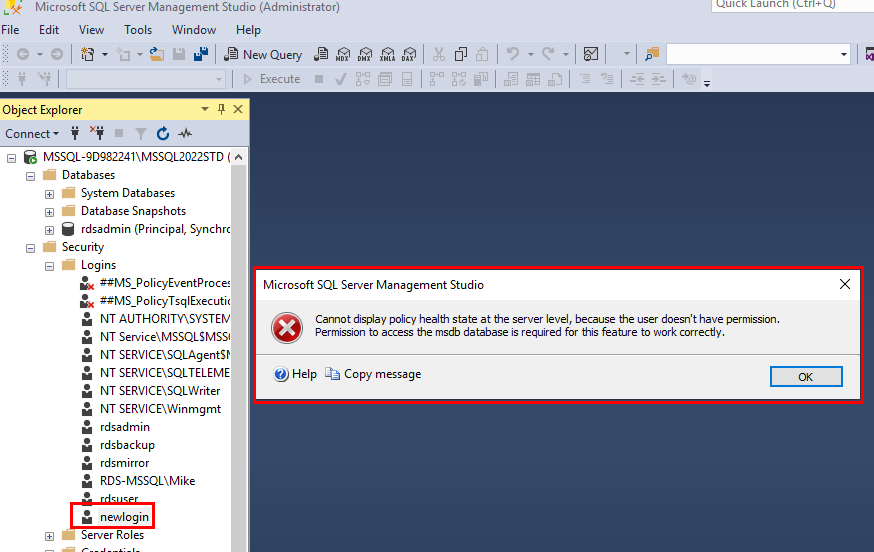The width and height of the screenshot is (874, 552).
Task: Close the error dialog with the X
Action: coord(844,284)
